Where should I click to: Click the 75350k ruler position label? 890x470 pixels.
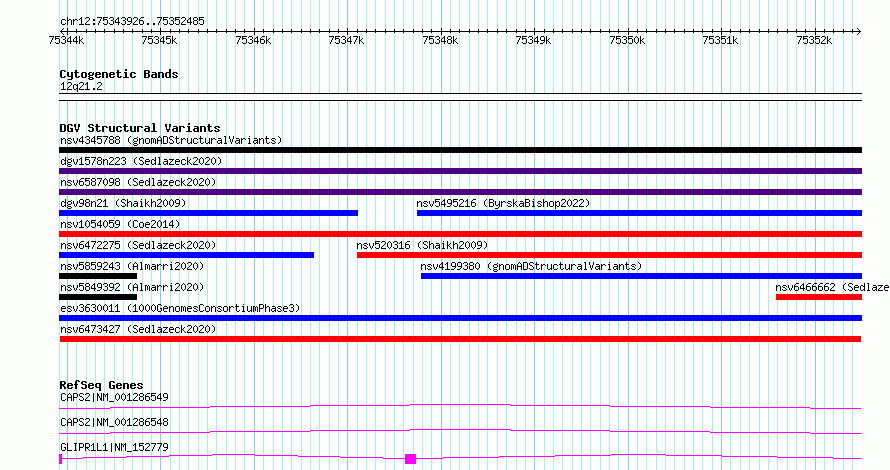pyautogui.click(x=627, y=40)
